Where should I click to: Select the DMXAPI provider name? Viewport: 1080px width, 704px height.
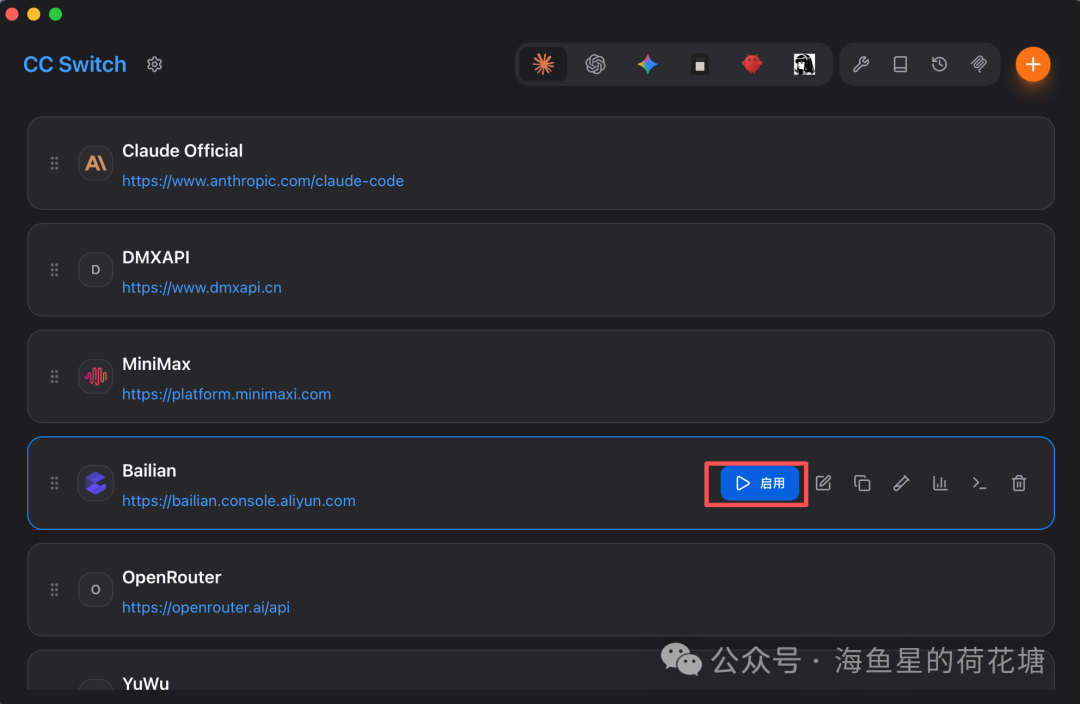(156, 257)
